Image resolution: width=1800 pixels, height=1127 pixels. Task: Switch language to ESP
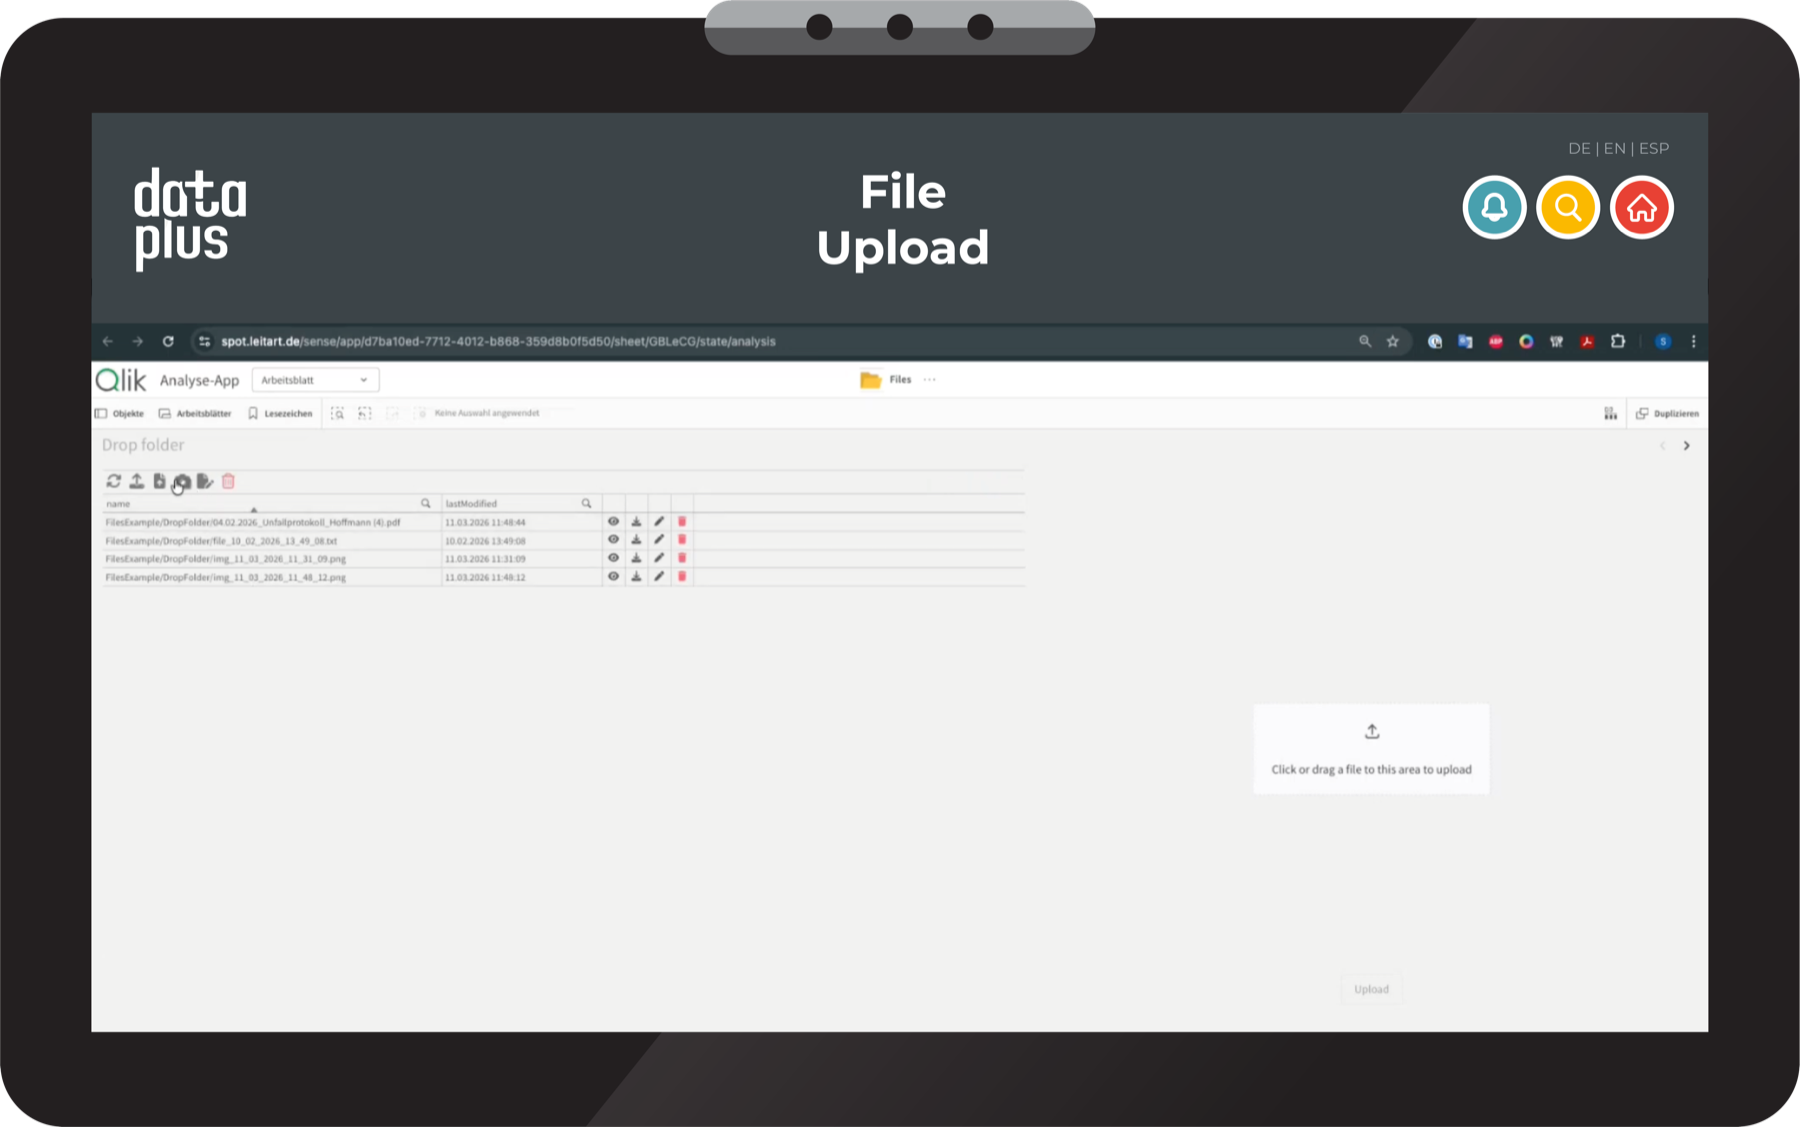(1654, 148)
